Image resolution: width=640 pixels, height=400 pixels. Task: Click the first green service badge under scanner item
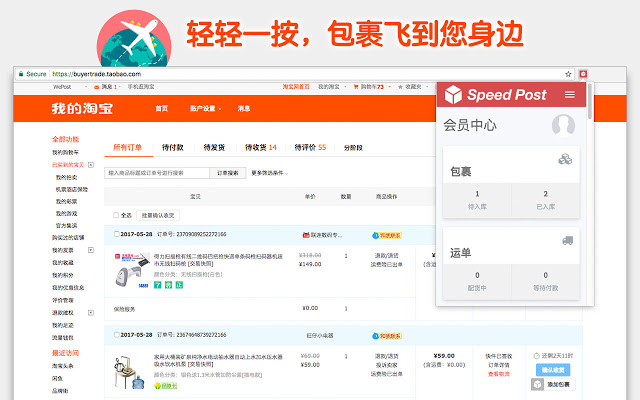point(158,285)
